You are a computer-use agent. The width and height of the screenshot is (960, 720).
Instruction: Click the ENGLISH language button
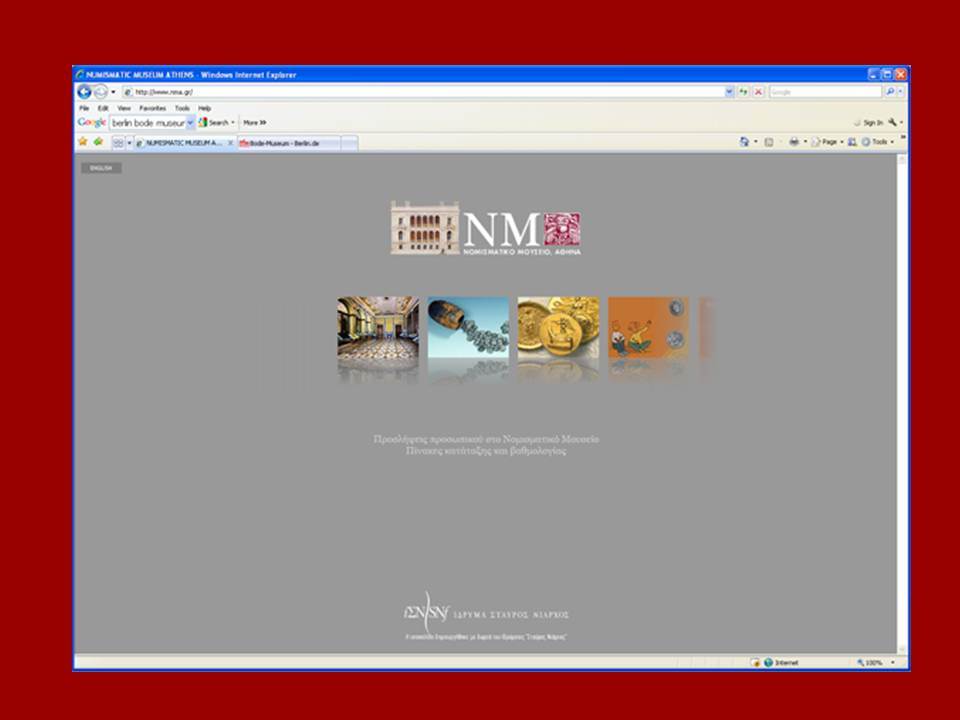click(101, 168)
